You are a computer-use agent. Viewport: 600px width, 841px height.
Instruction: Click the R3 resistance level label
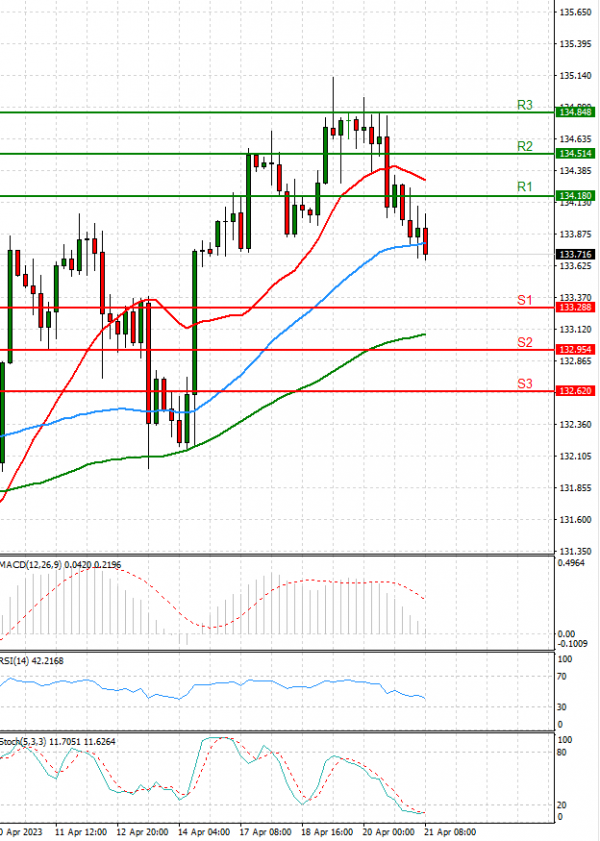(x=524, y=105)
